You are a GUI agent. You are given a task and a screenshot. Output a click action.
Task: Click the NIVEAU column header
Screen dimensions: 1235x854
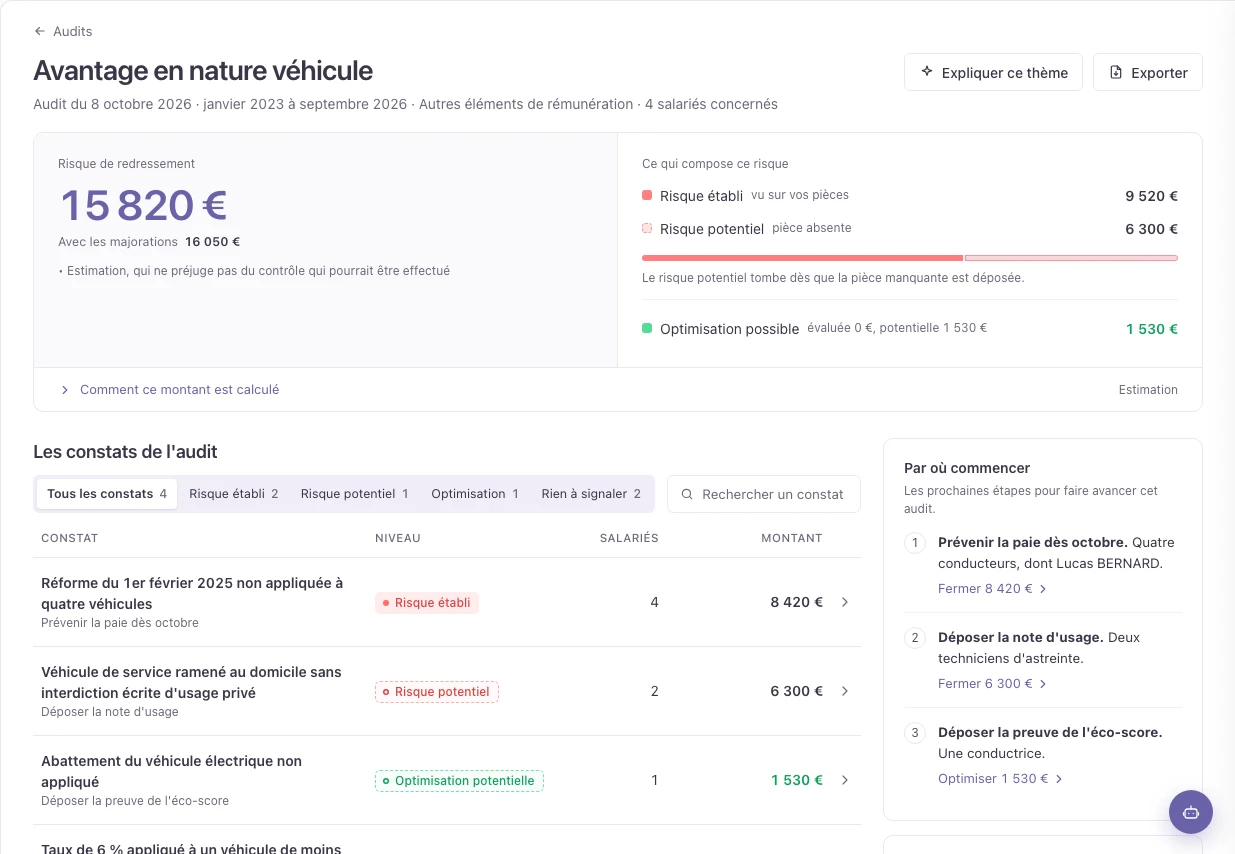click(397, 538)
